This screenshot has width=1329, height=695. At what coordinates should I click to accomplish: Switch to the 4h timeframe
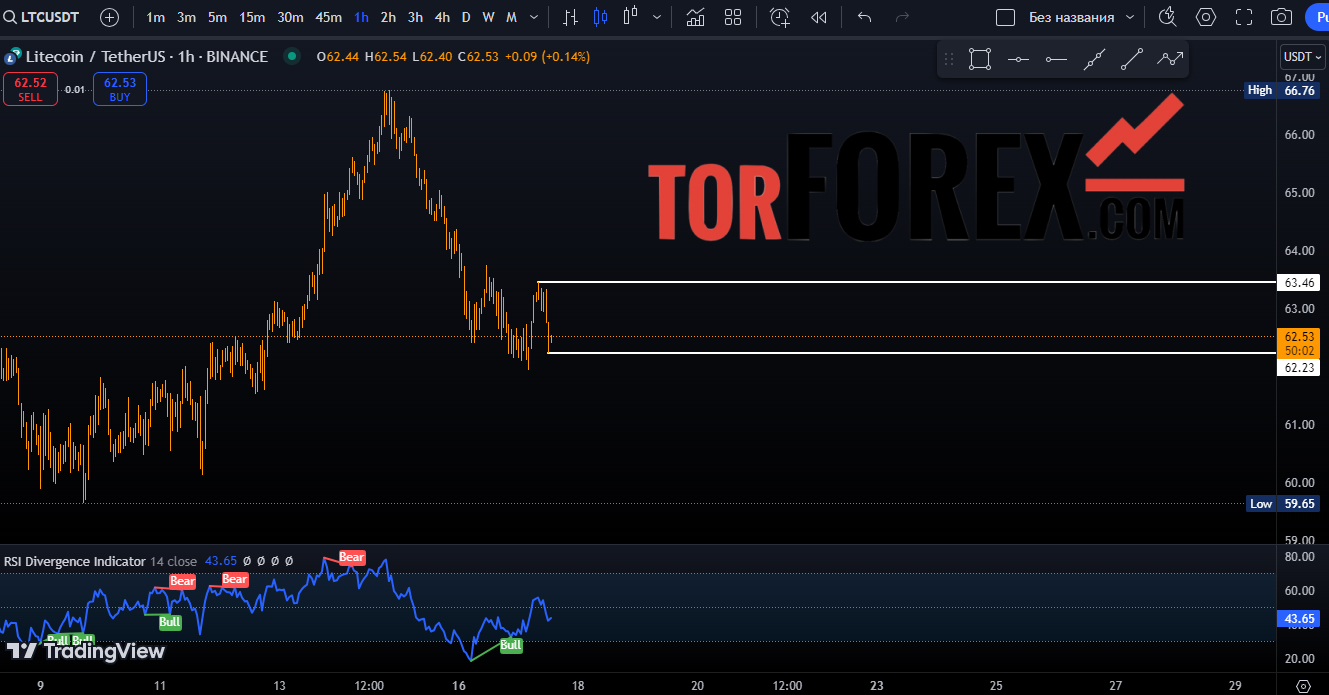(442, 17)
